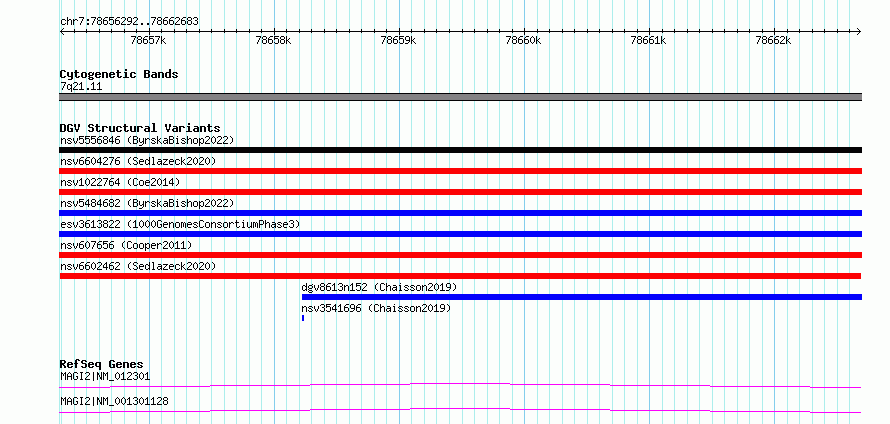Click the 78661k ruler tick label
Screen dimensions: 890x424
coord(648,40)
